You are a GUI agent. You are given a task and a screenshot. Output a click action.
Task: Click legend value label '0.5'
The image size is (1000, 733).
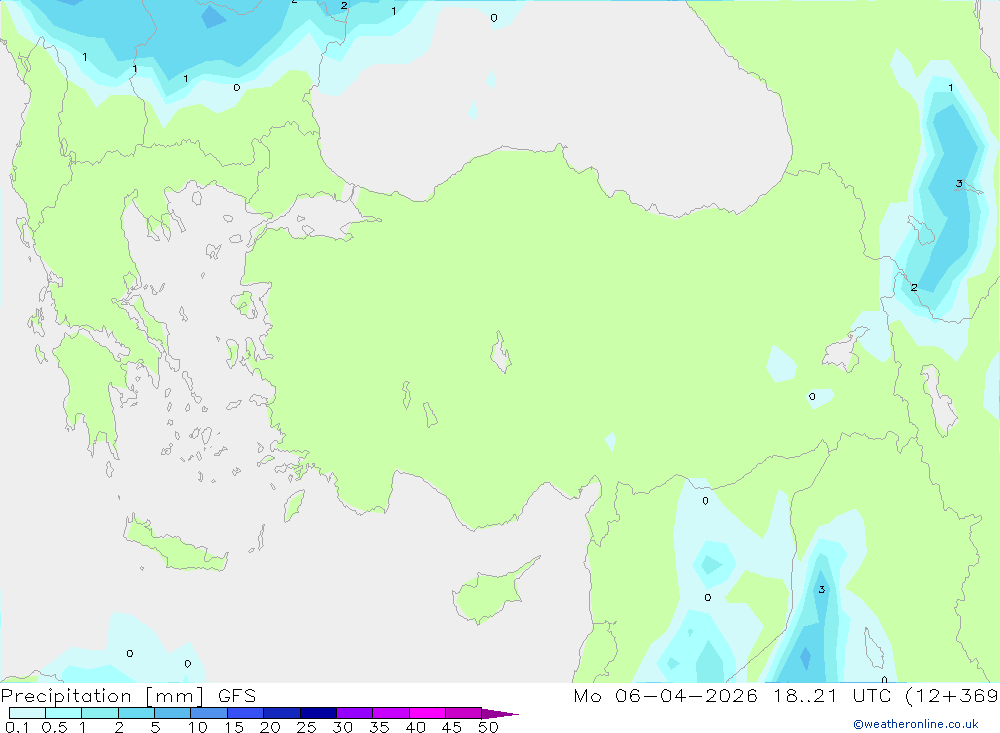click(x=54, y=727)
